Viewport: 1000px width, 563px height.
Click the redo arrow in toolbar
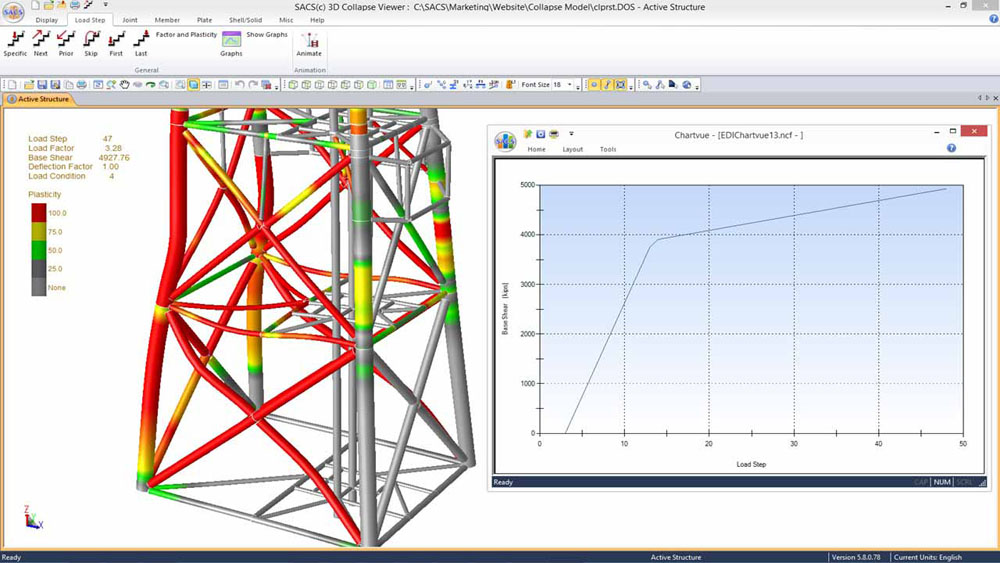pos(253,84)
